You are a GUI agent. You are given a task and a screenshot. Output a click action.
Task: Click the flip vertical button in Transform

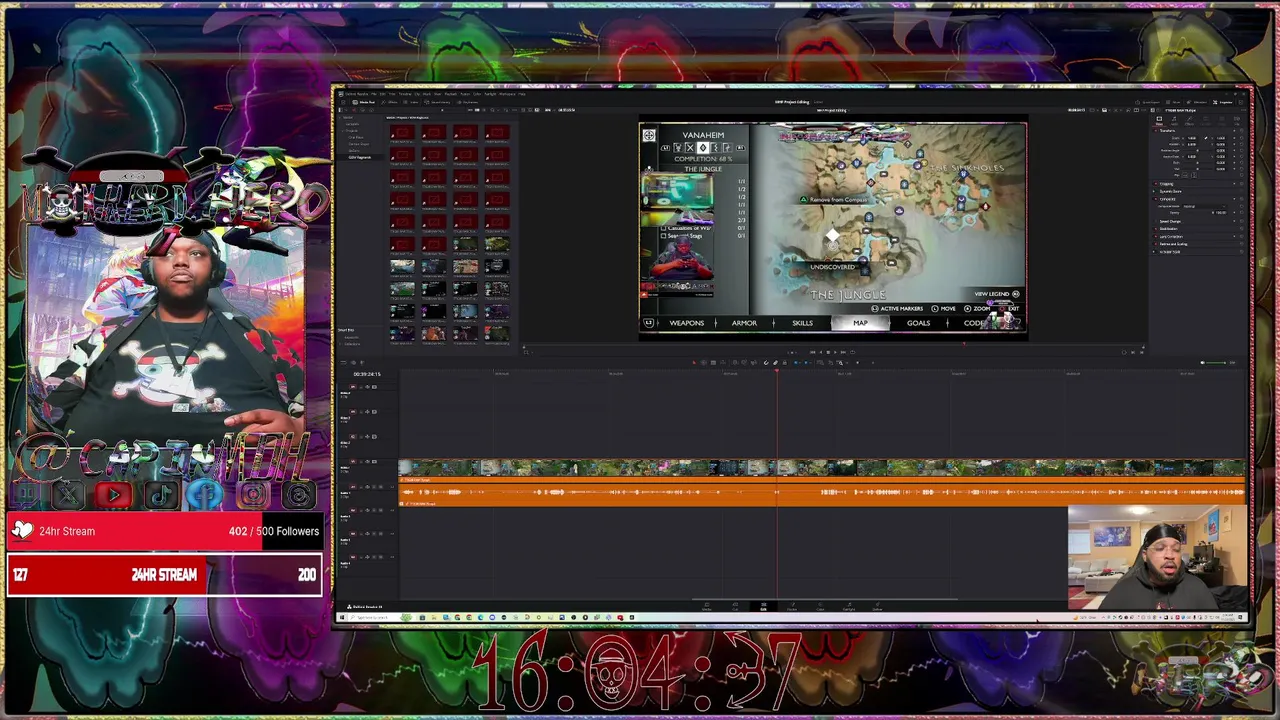coord(1194,175)
